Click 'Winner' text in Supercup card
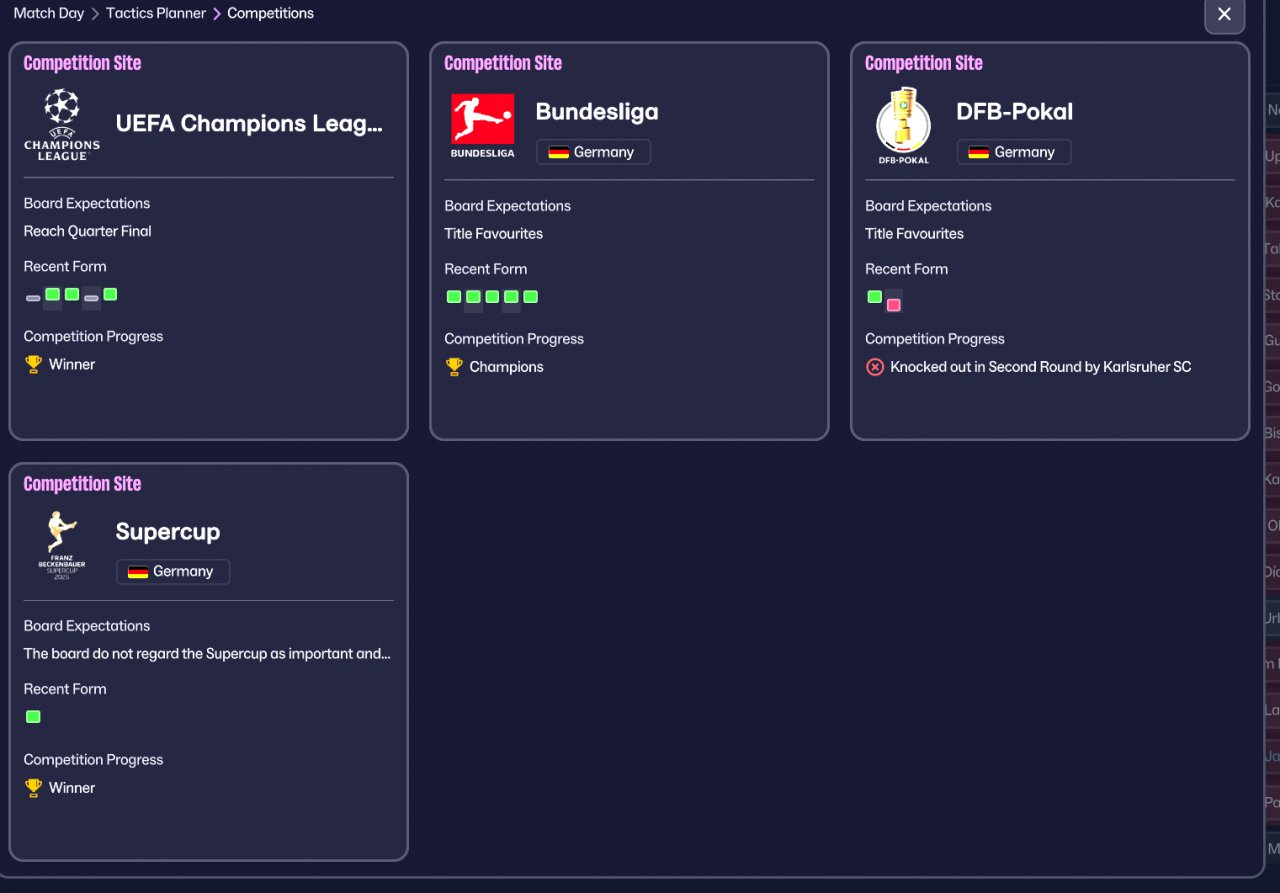 72,788
